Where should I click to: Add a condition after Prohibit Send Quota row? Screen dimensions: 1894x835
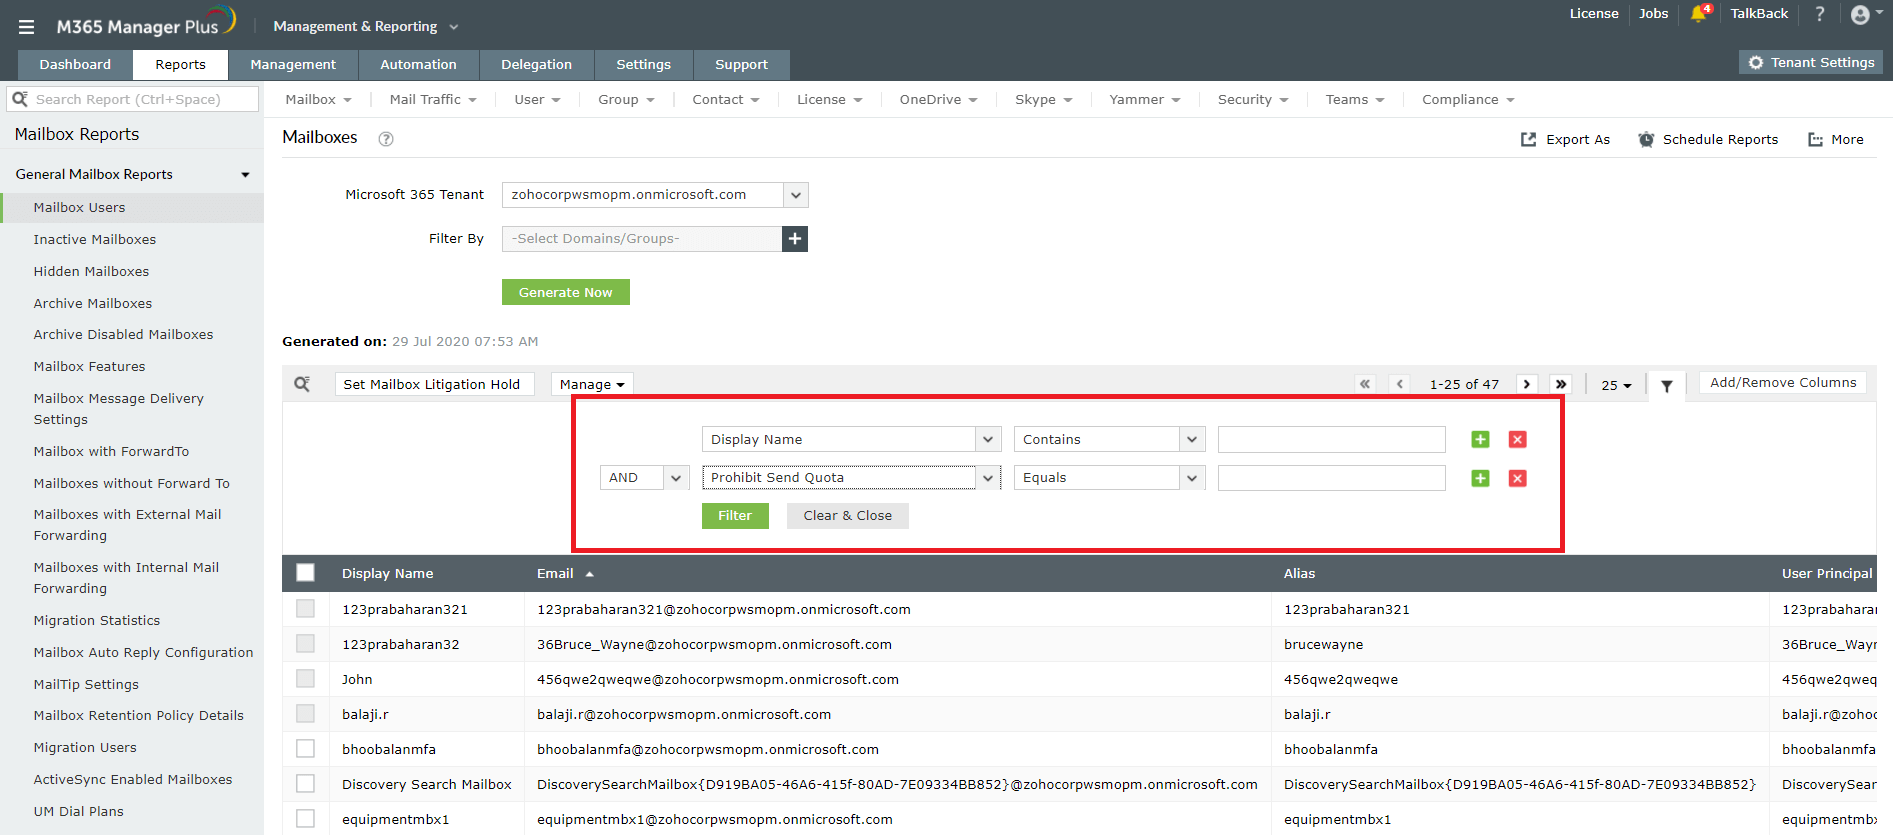point(1481,478)
